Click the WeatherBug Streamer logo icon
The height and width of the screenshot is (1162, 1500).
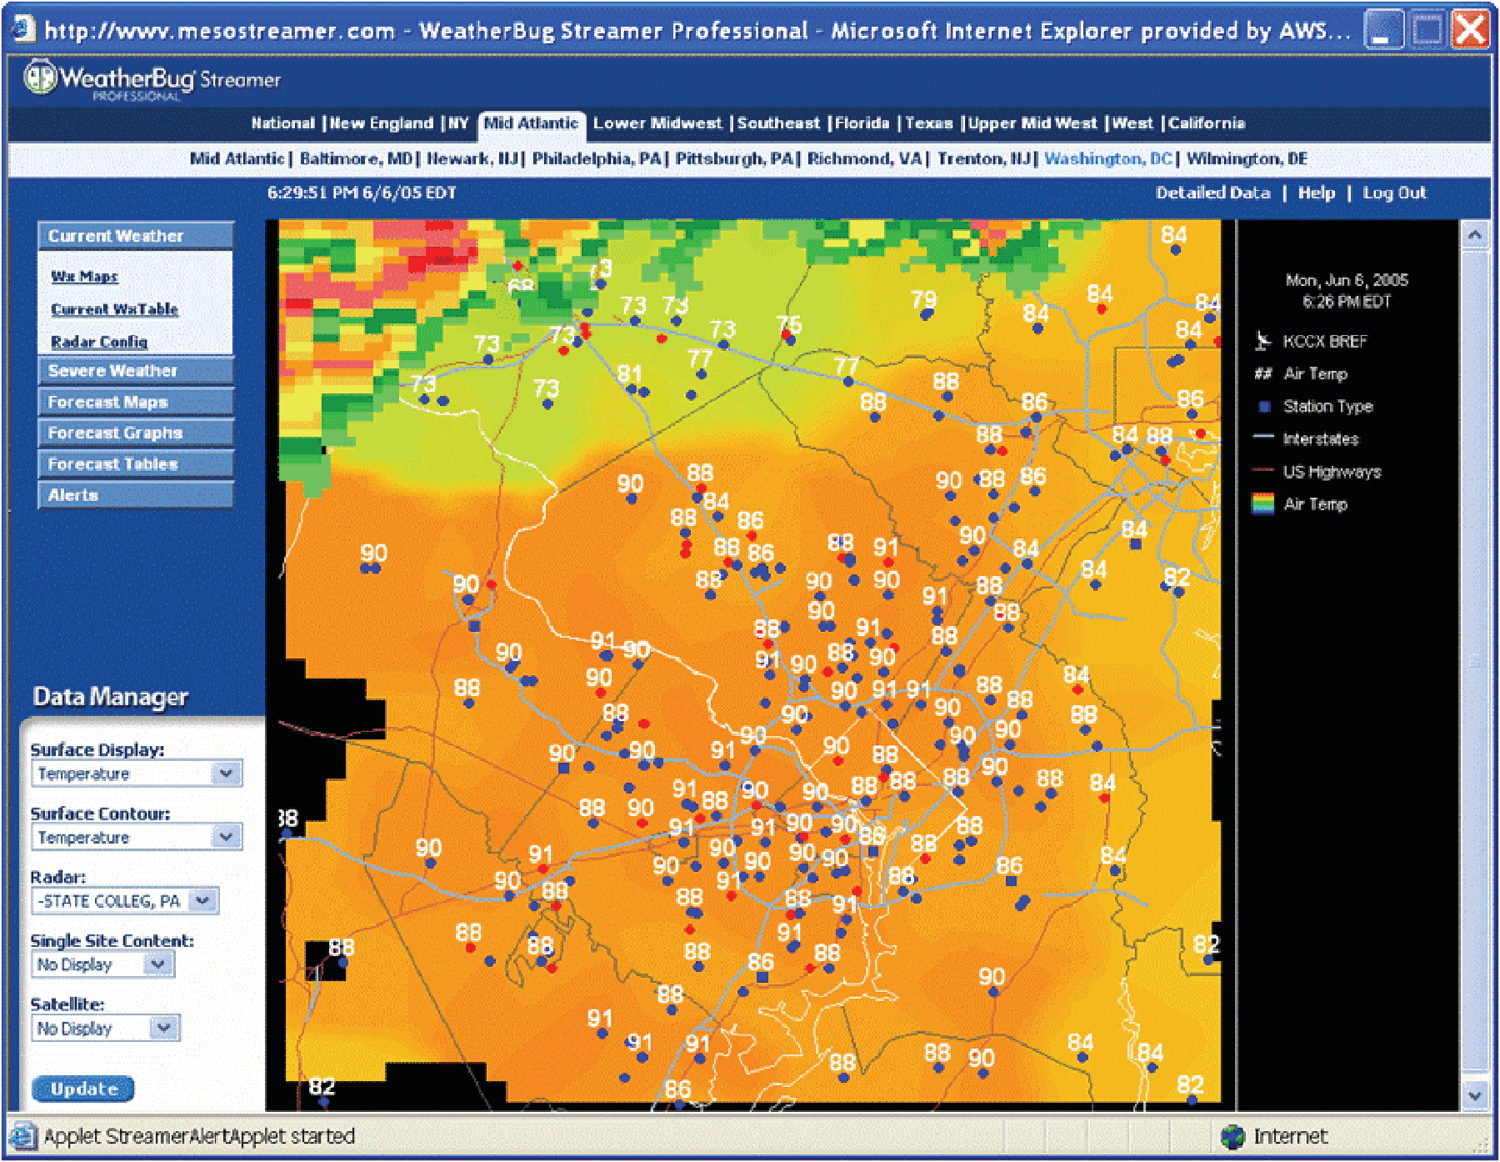click(x=40, y=78)
